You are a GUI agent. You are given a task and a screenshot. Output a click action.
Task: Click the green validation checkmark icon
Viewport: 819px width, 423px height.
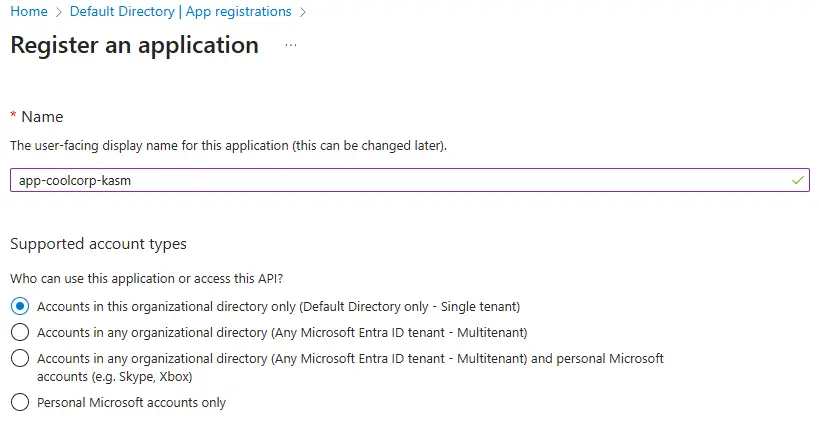pos(797,180)
